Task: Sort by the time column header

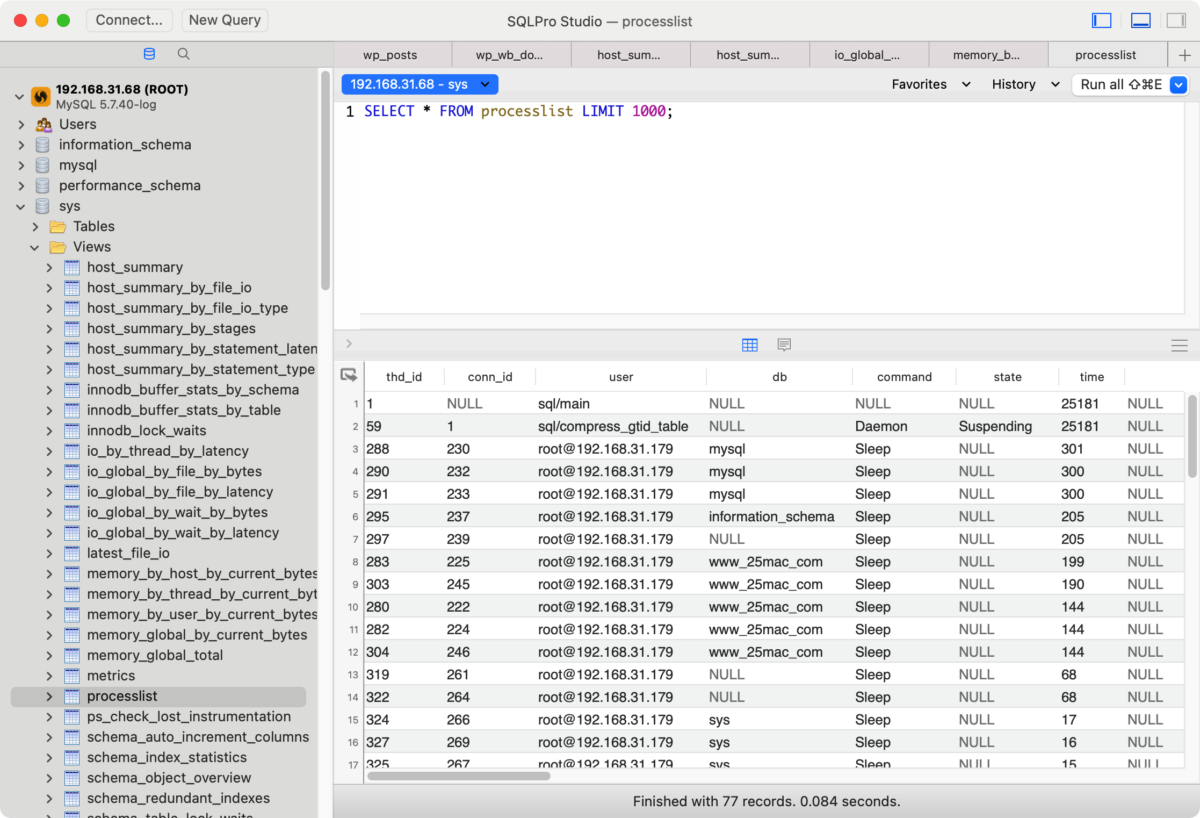Action: pos(1092,377)
